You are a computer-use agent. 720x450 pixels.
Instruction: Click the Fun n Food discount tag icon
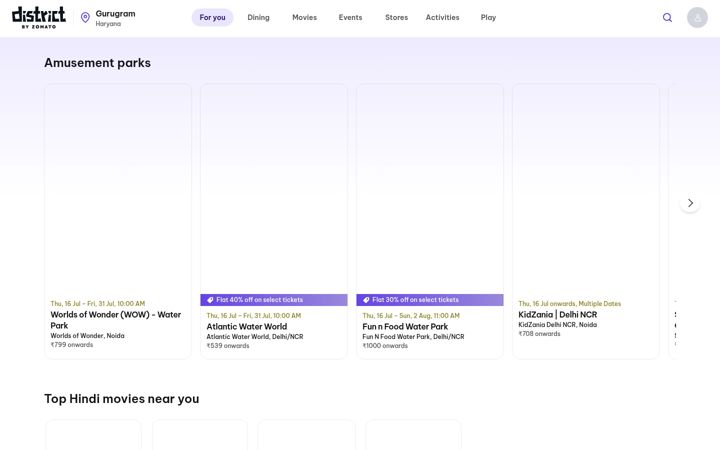[x=366, y=300]
